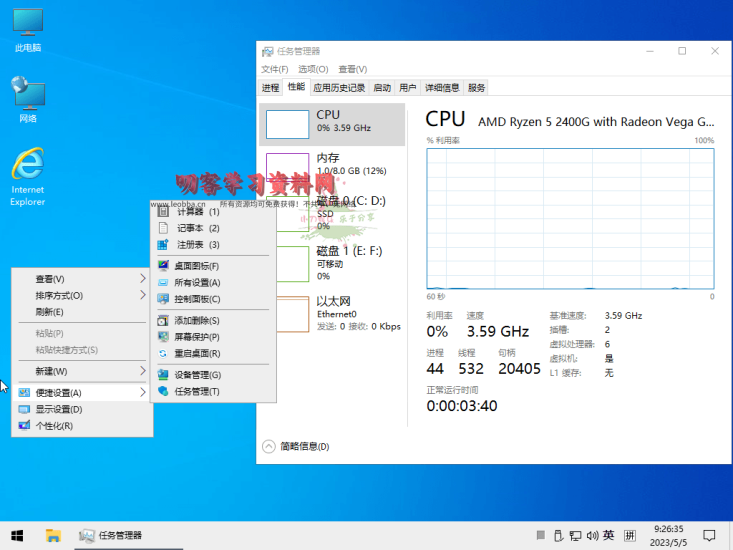Click the volume icon in system tray
733x550 pixels.
[592, 536]
